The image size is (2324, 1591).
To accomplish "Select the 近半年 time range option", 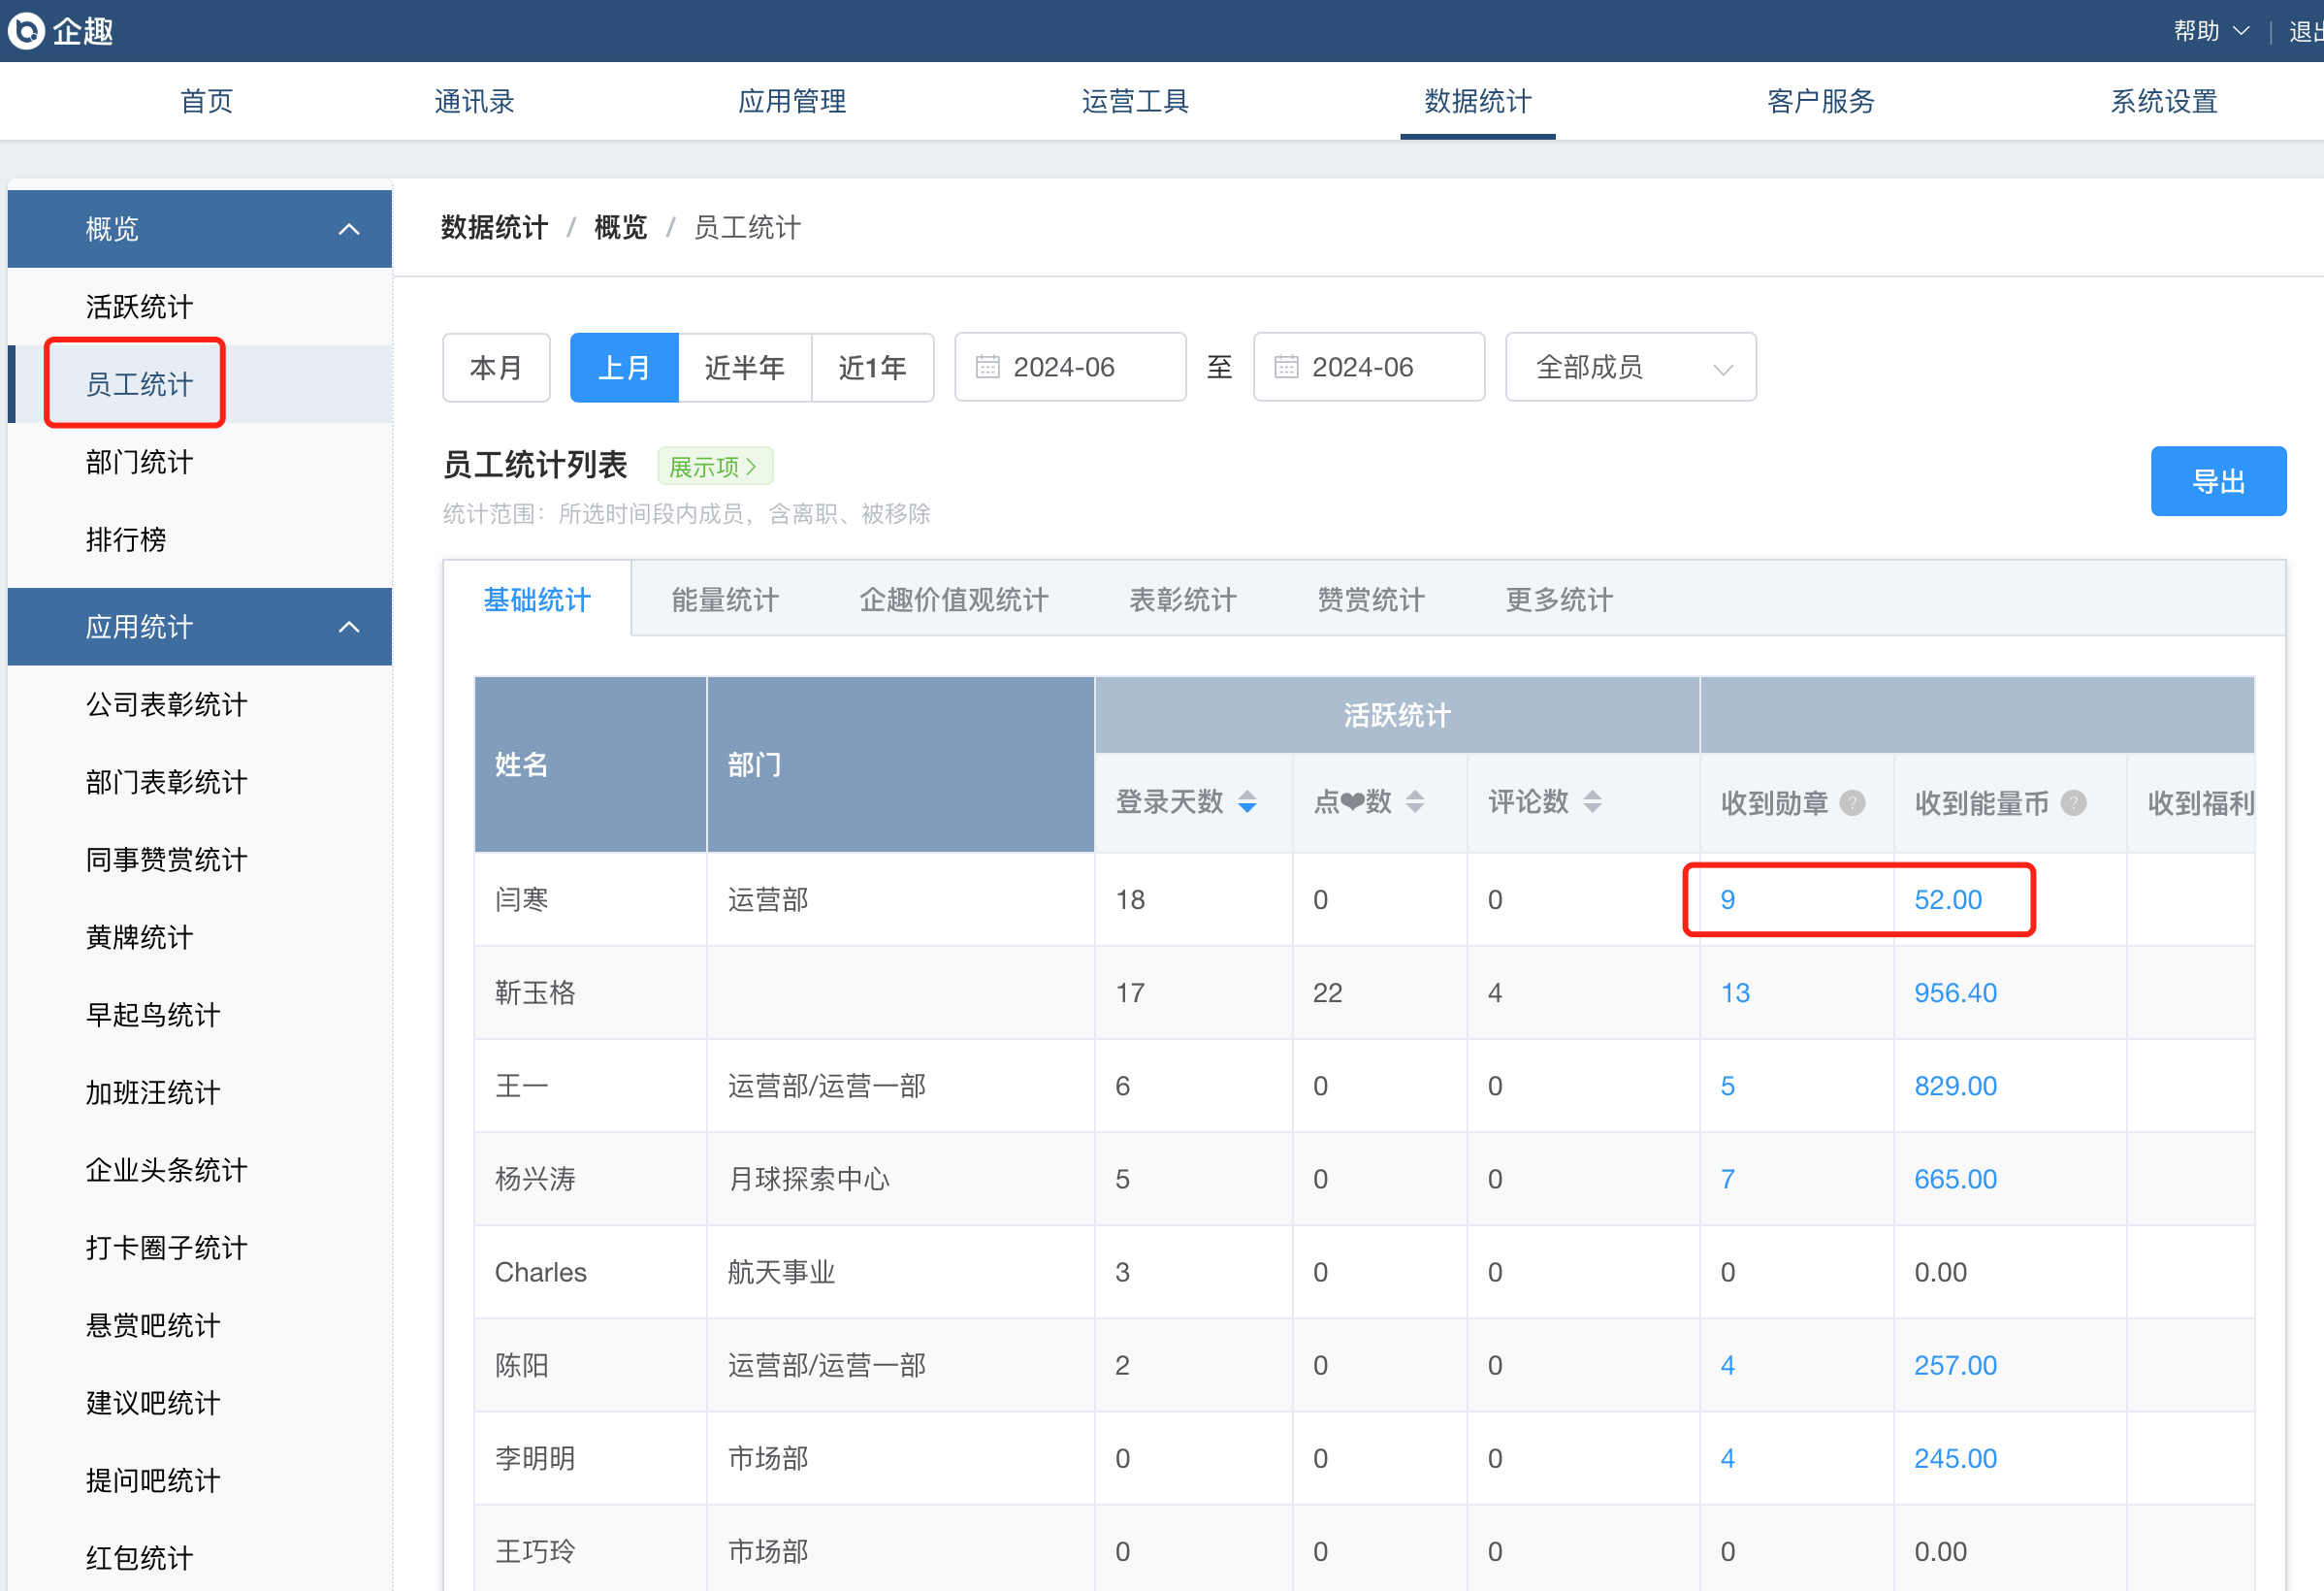I will point(744,367).
